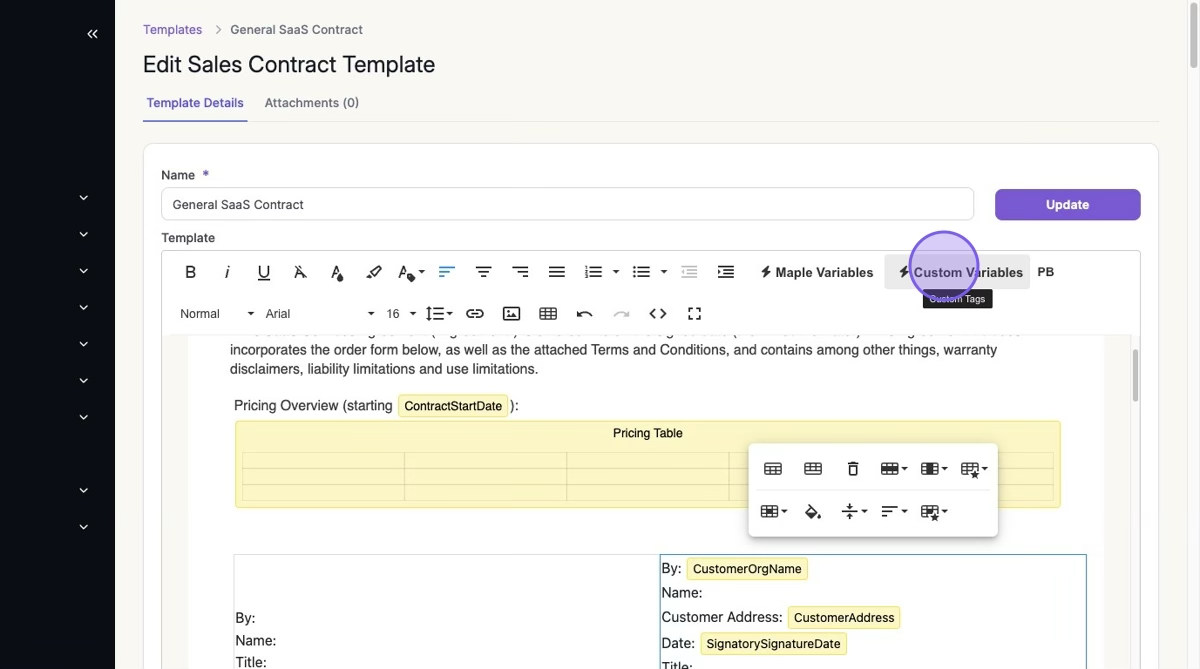This screenshot has width=1200, height=669.
Task: Click the insert image icon
Action: (x=511, y=314)
